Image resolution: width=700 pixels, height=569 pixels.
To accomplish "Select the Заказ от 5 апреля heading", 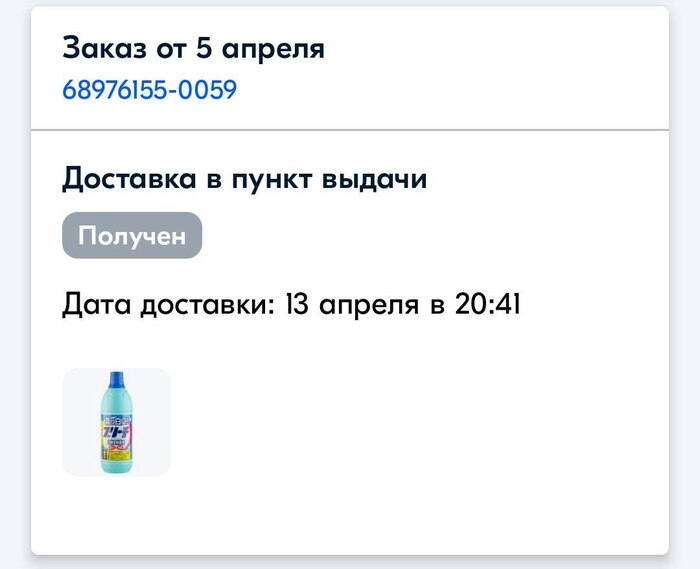I will [x=193, y=47].
